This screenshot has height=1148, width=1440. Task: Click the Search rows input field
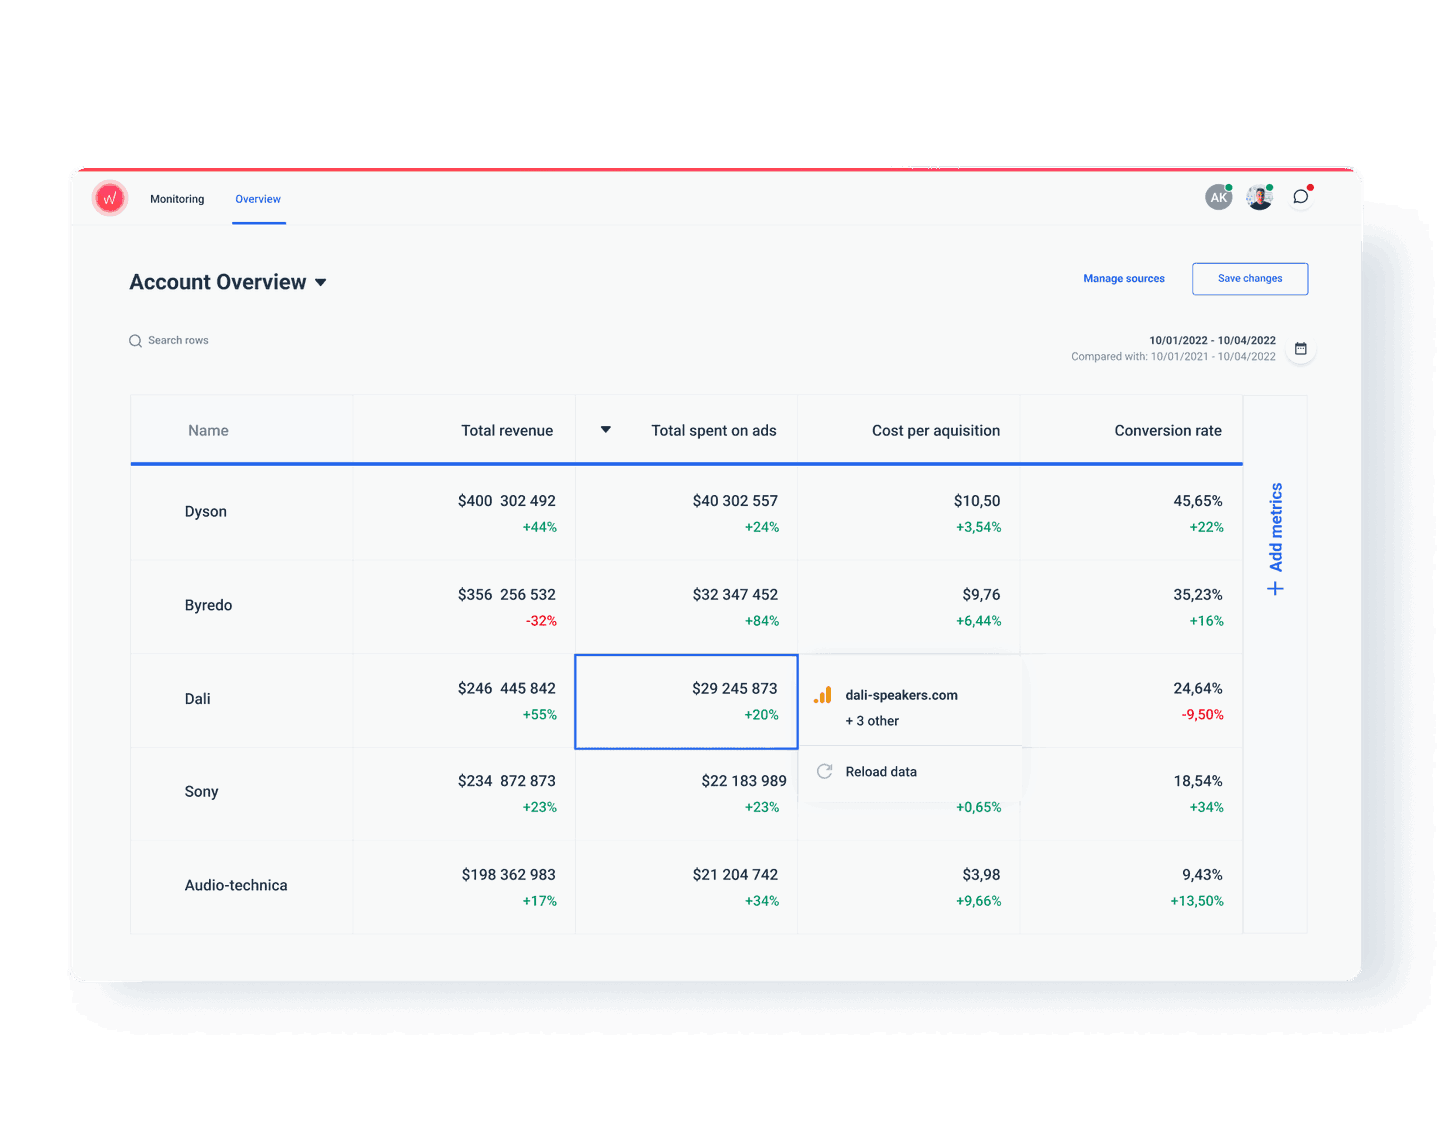pyautogui.click(x=178, y=340)
